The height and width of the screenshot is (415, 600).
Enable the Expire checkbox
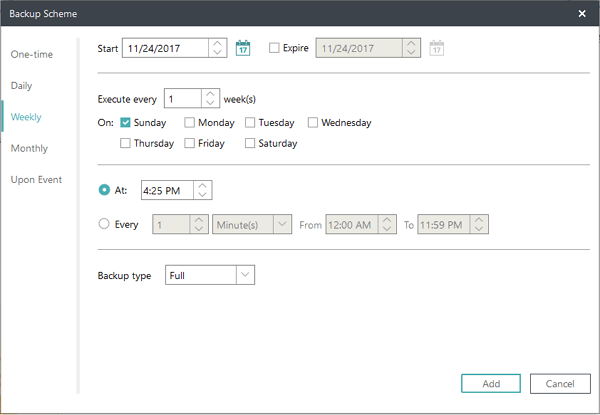pos(274,48)
